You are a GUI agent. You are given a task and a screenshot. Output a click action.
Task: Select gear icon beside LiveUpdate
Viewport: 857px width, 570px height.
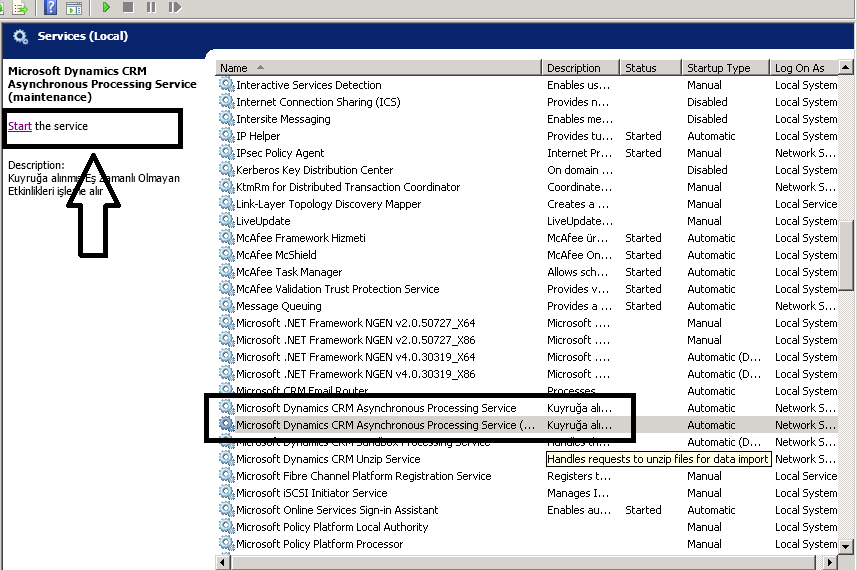[226, 220]
